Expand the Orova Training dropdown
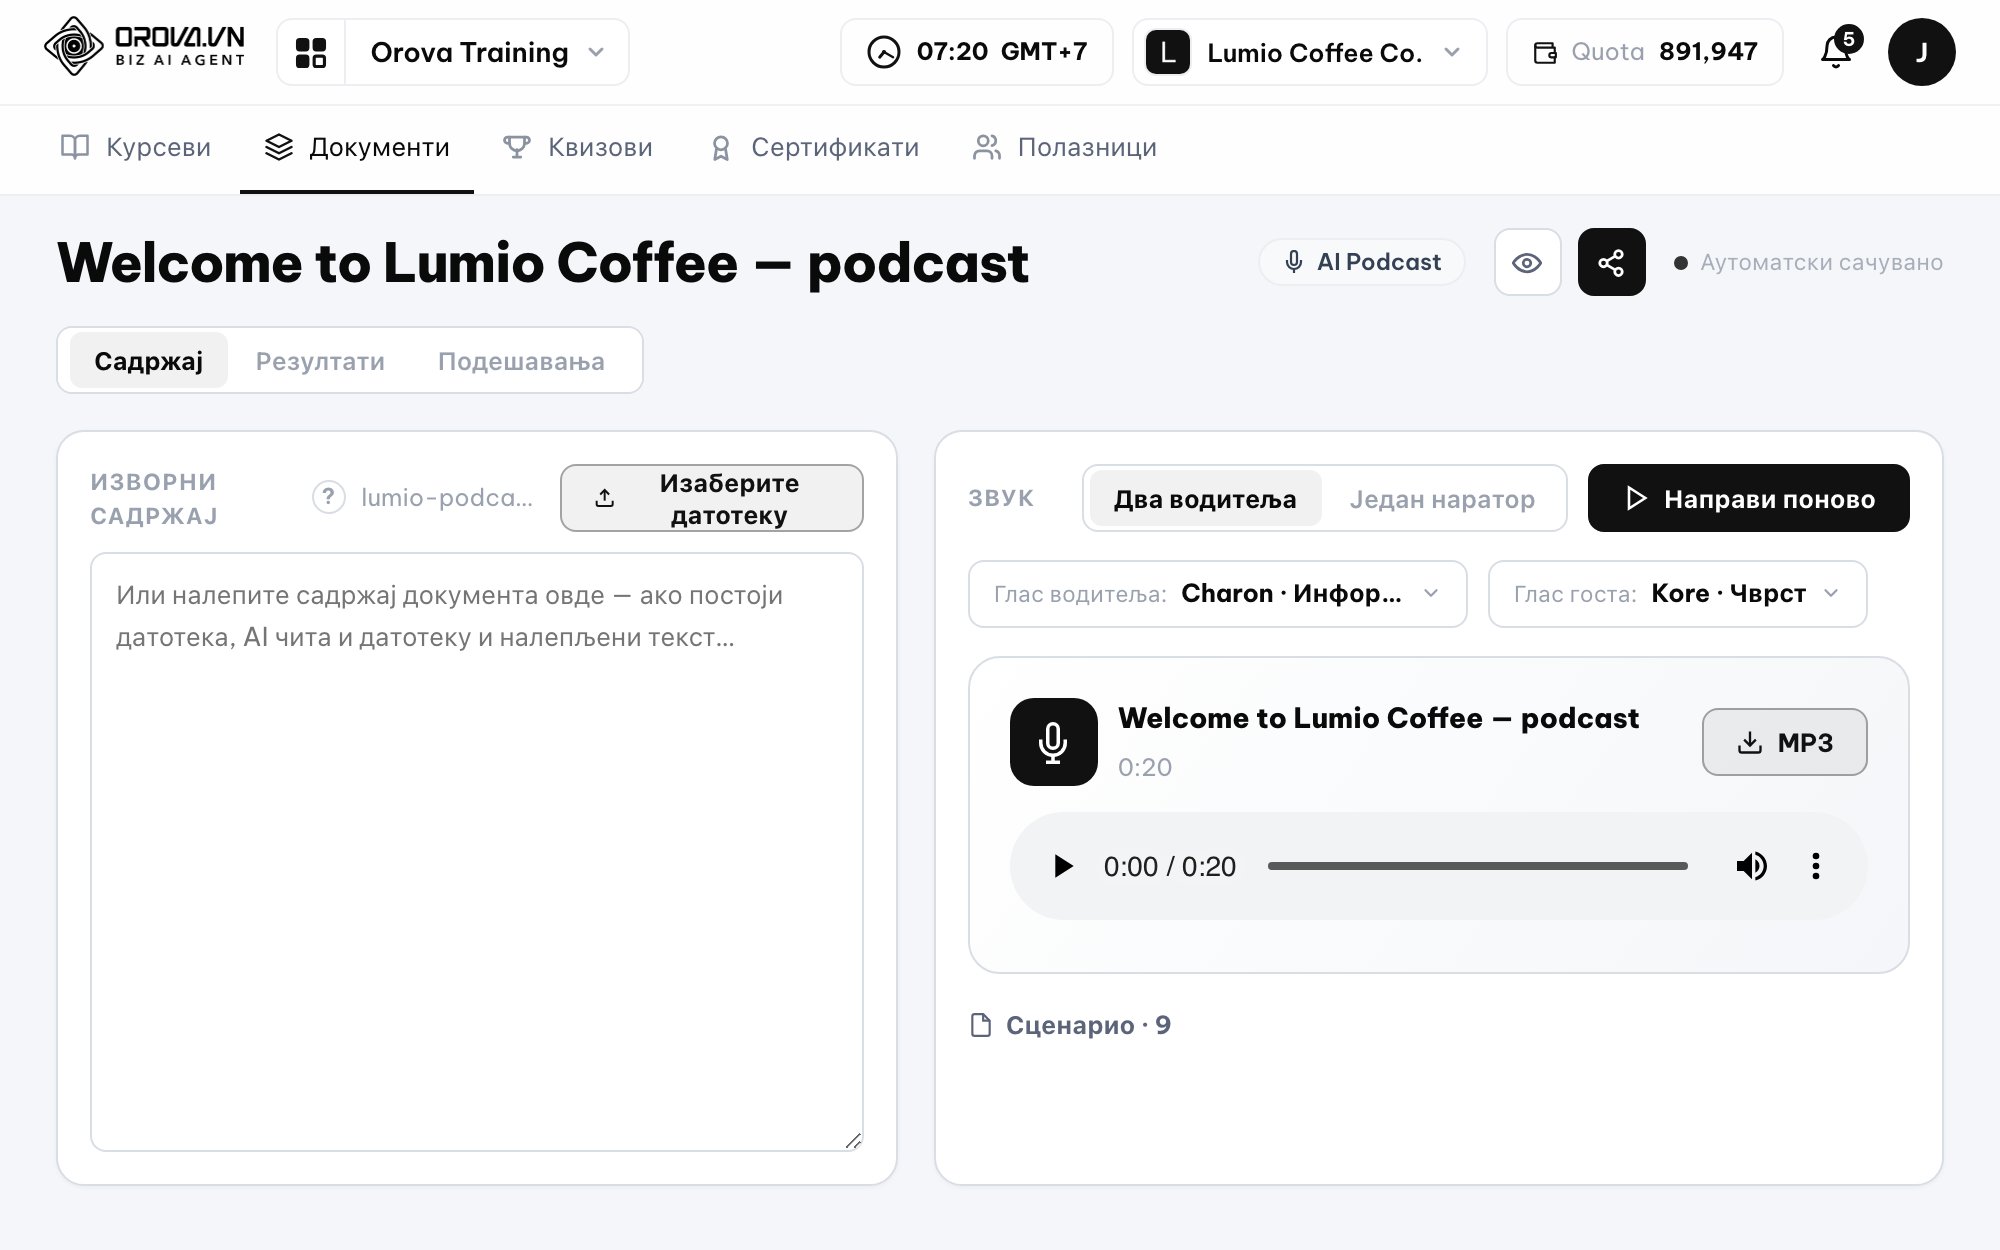 tap(487, 52)
